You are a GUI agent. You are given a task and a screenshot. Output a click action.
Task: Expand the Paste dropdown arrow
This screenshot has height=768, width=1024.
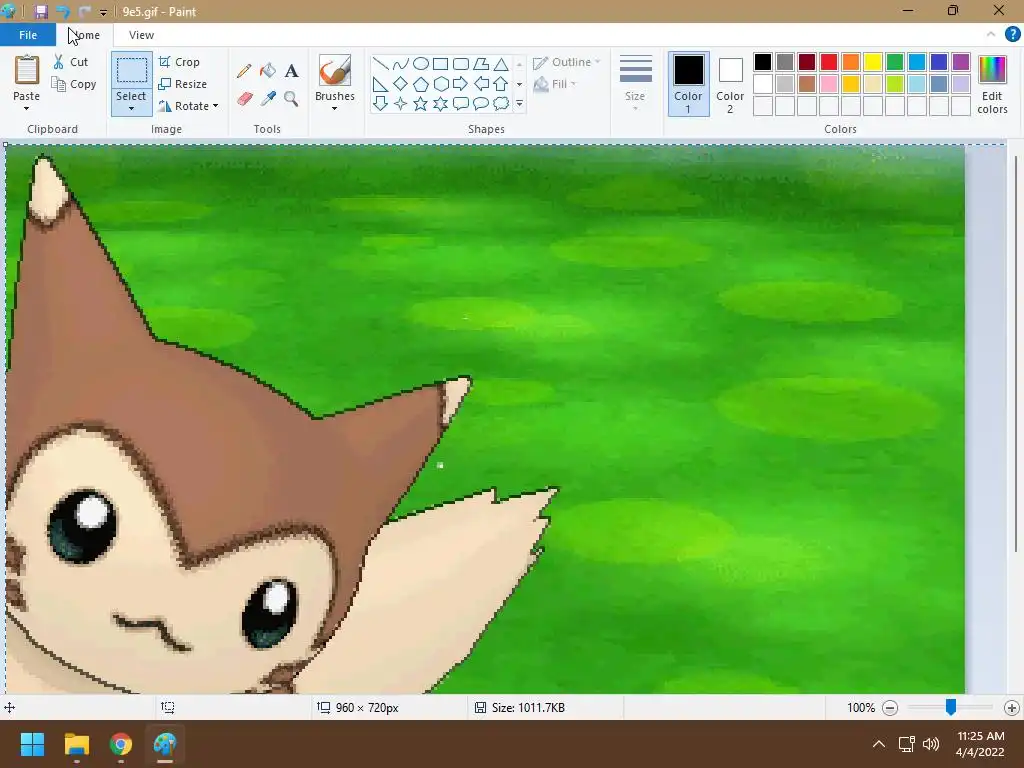tap(26, 108)
